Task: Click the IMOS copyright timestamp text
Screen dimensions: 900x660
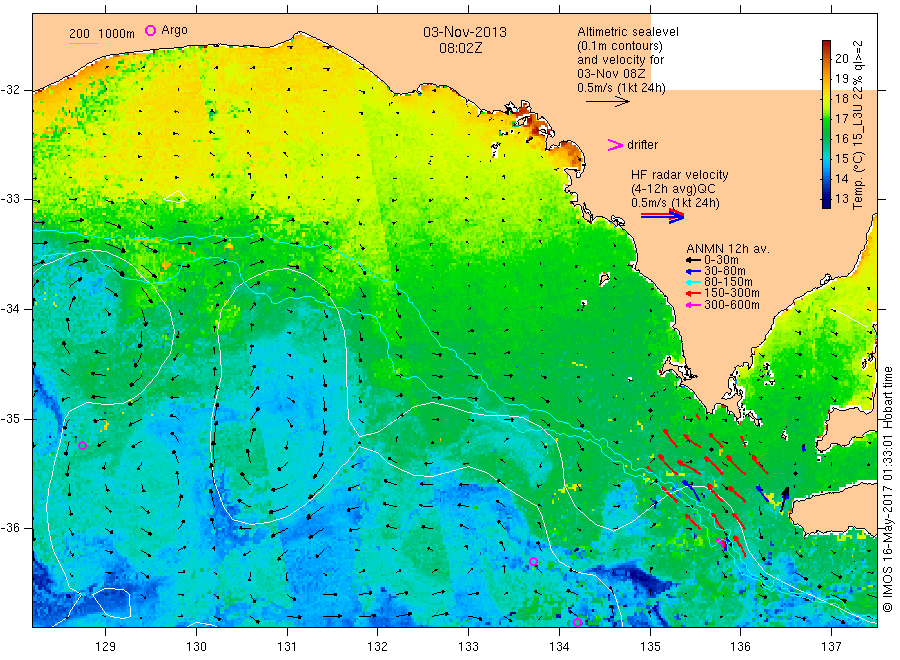Action: (887, 490)
